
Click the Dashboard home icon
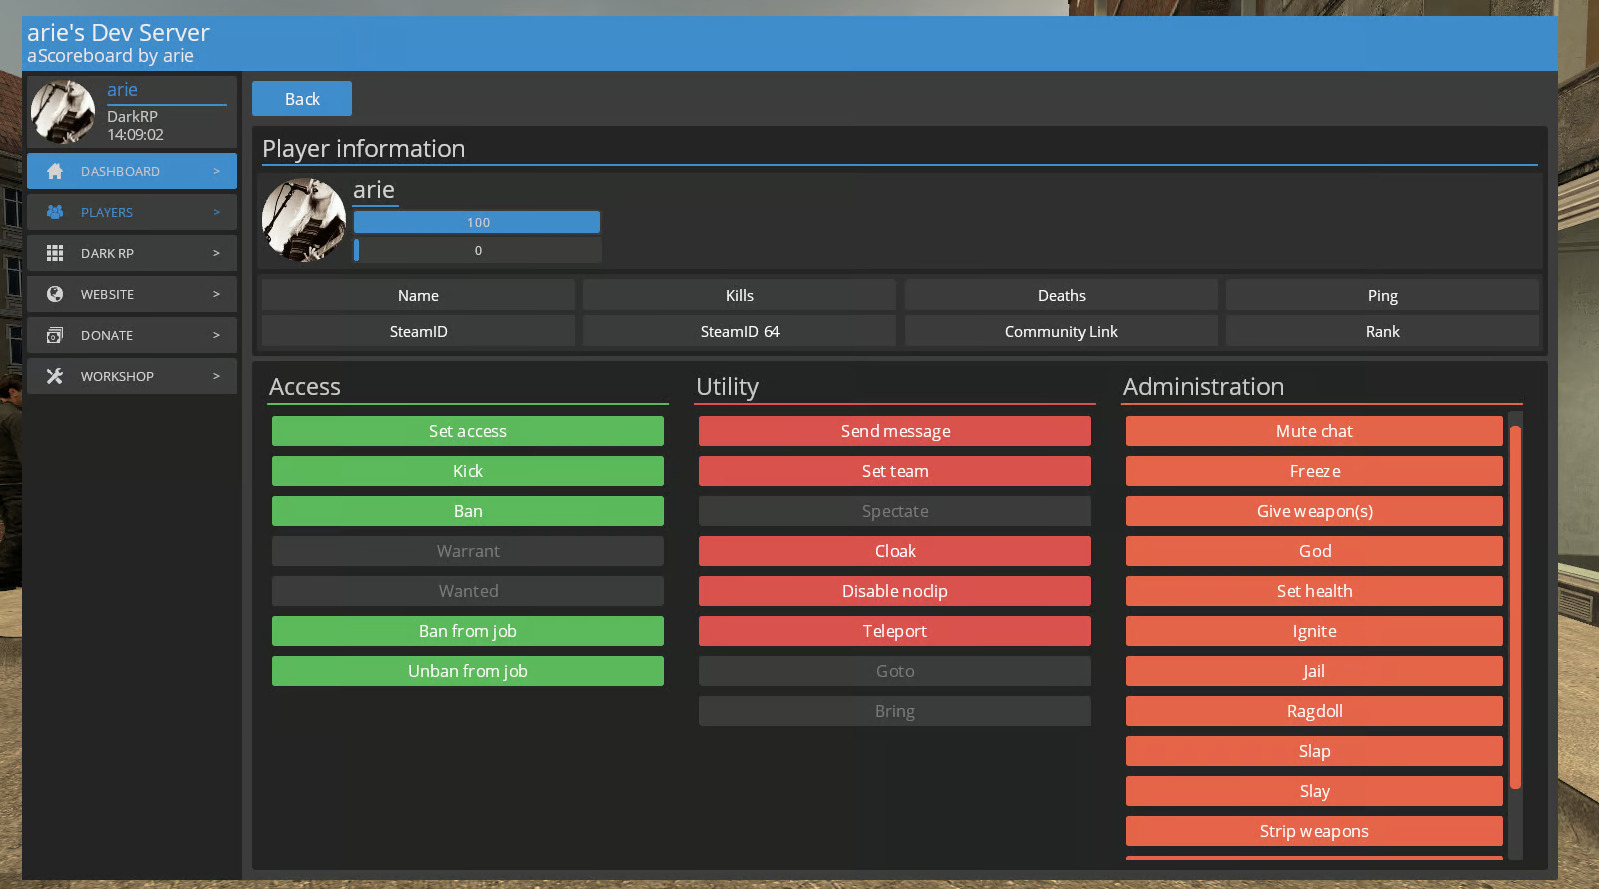coord(55,171)
